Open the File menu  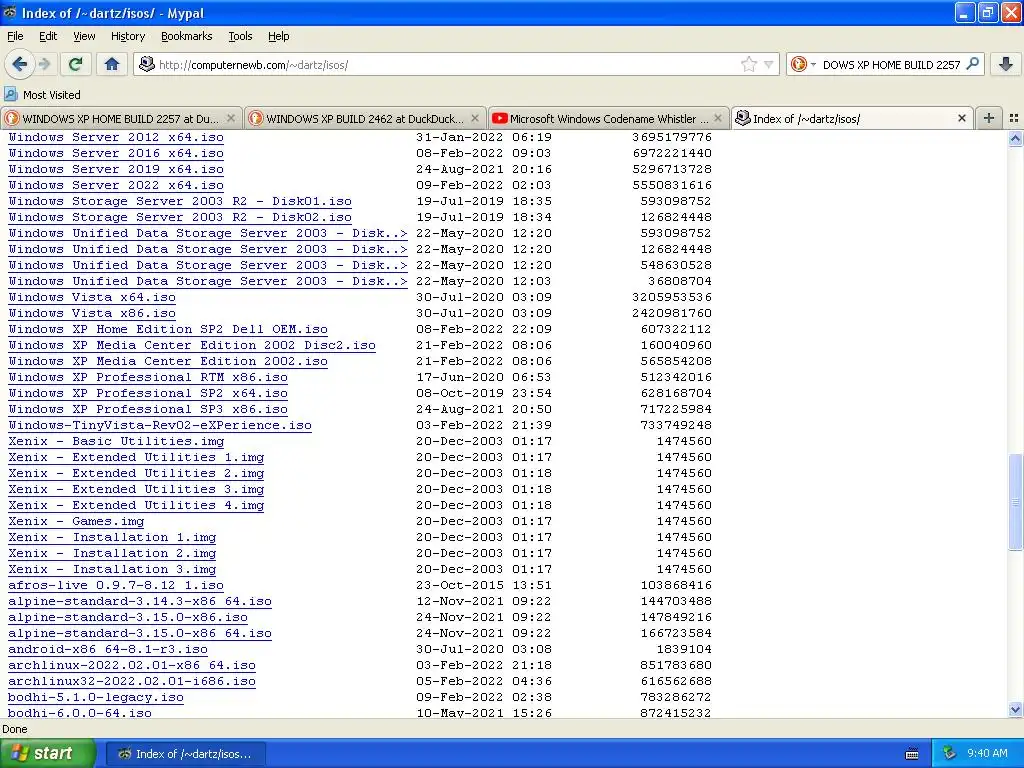pos(15,36)
